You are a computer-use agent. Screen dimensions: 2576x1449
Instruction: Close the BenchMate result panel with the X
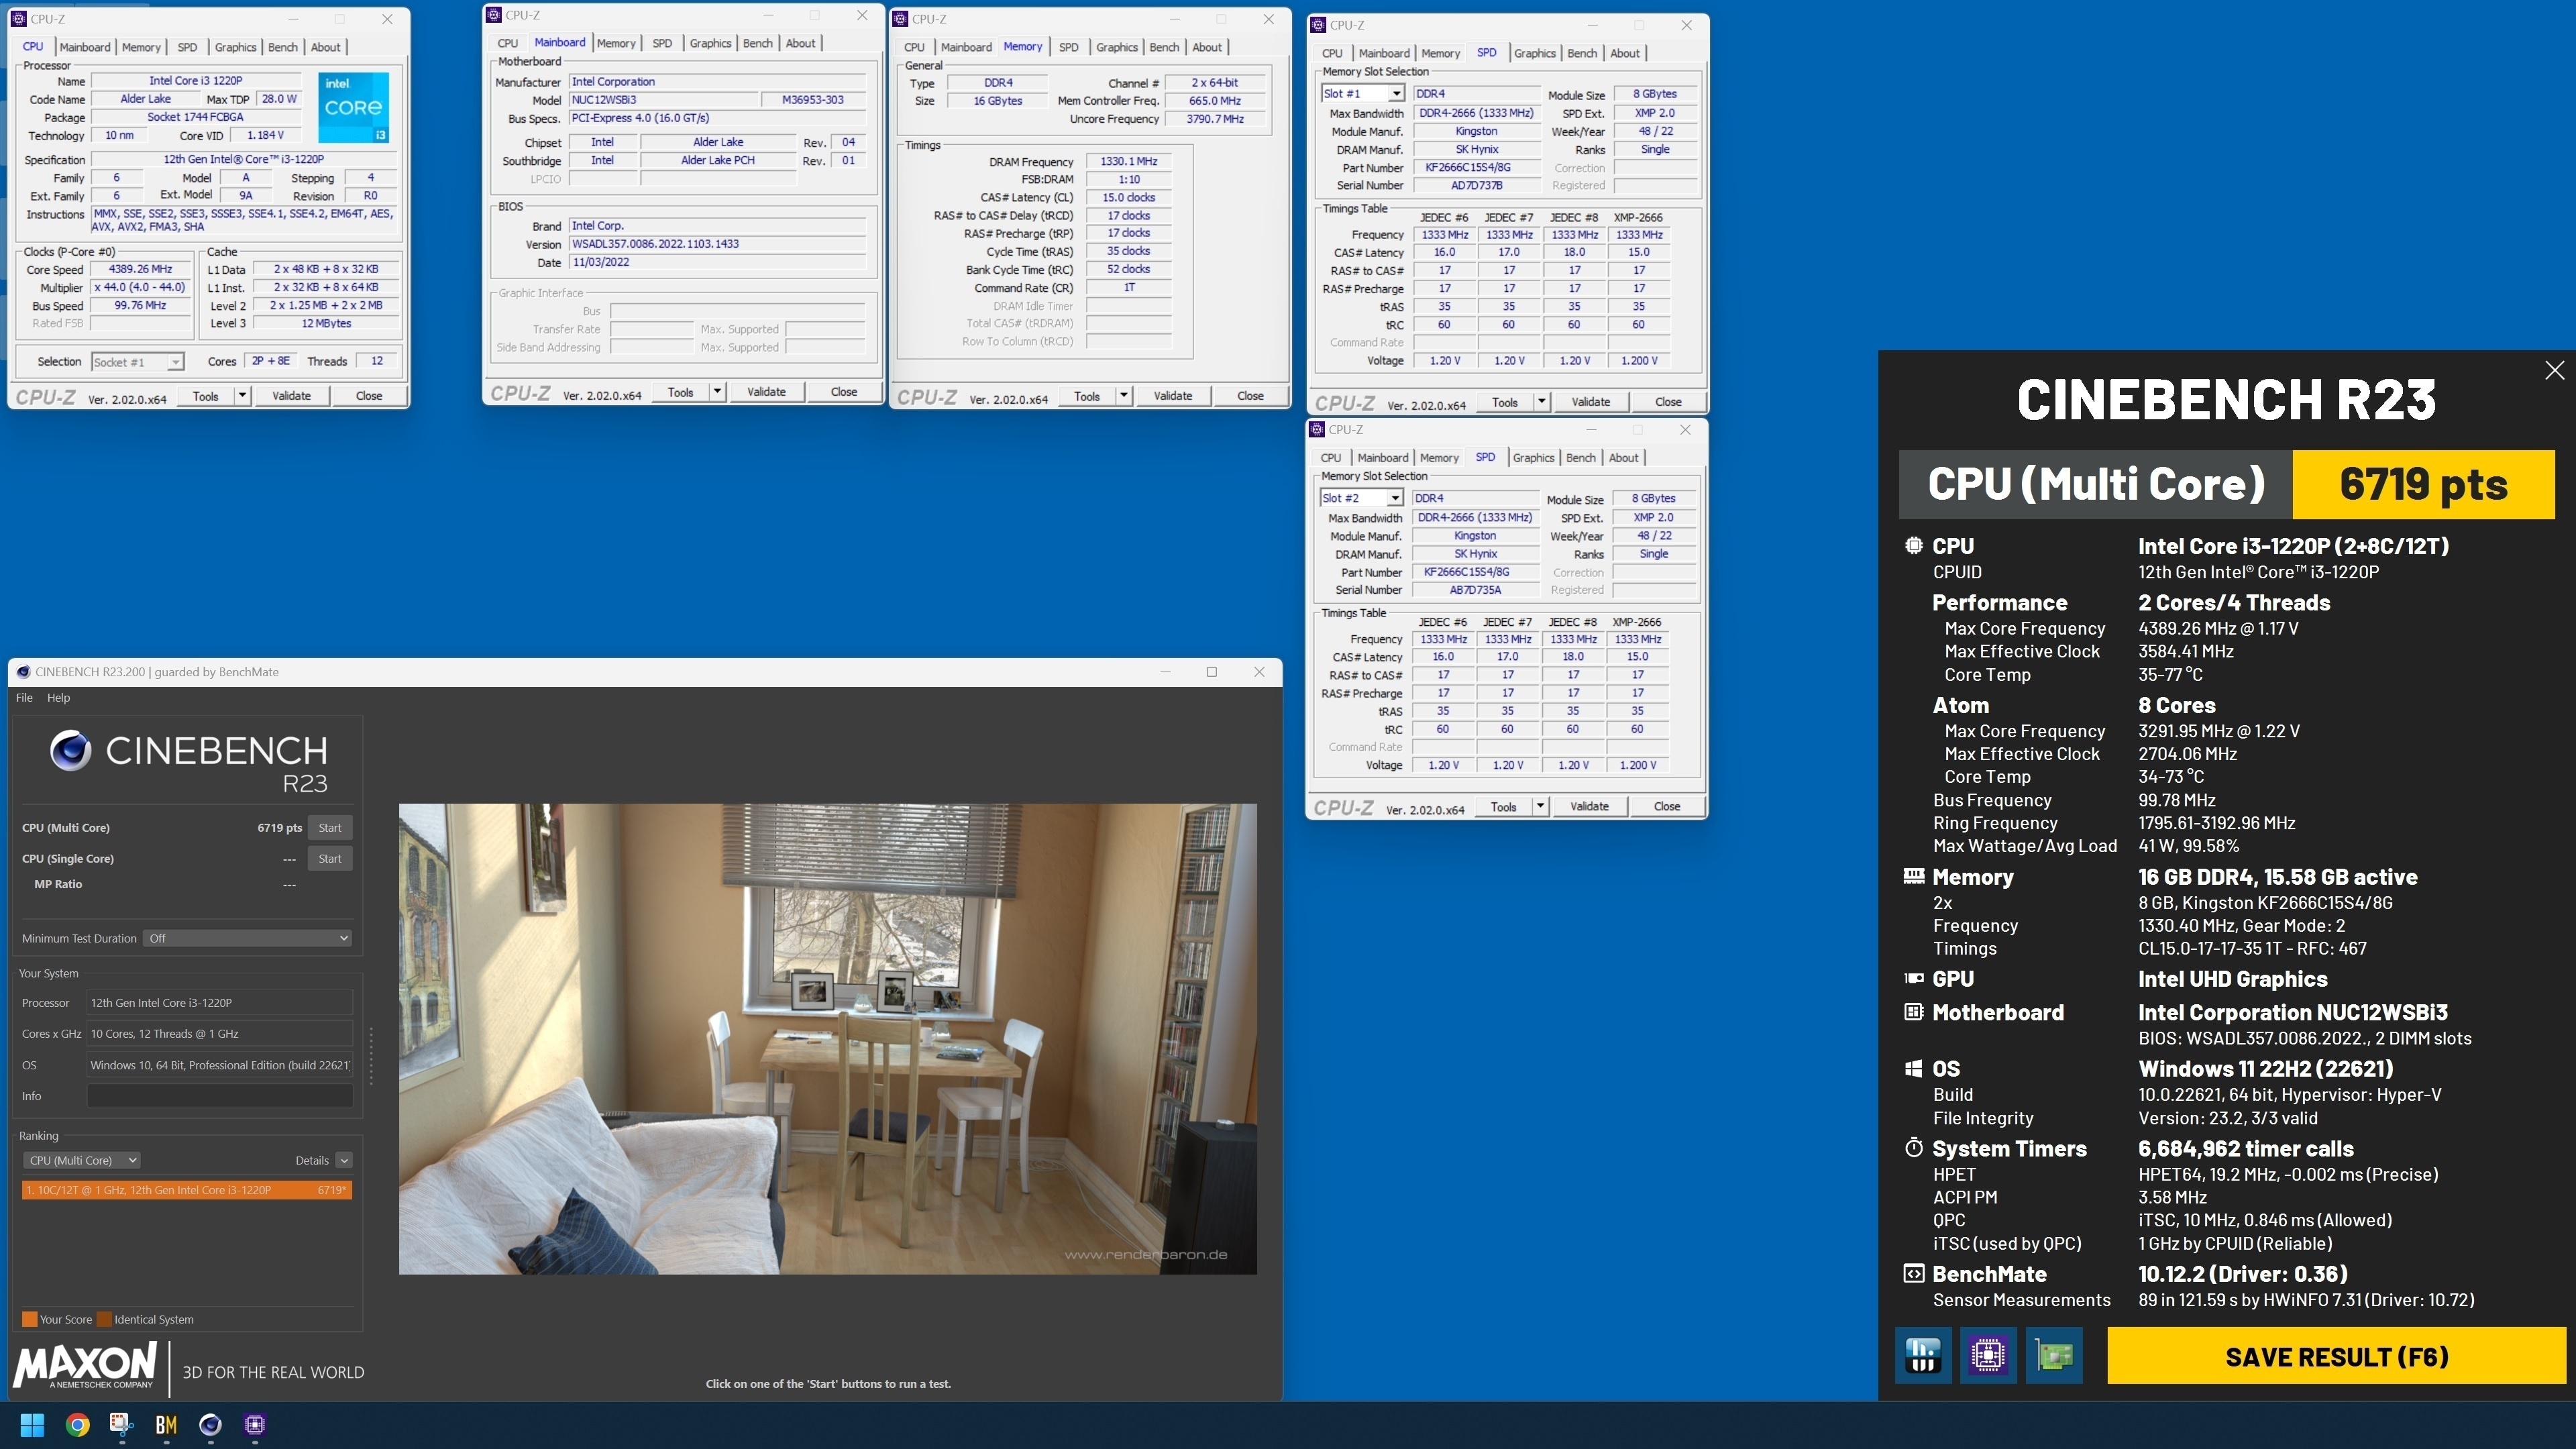point(2554,370)
